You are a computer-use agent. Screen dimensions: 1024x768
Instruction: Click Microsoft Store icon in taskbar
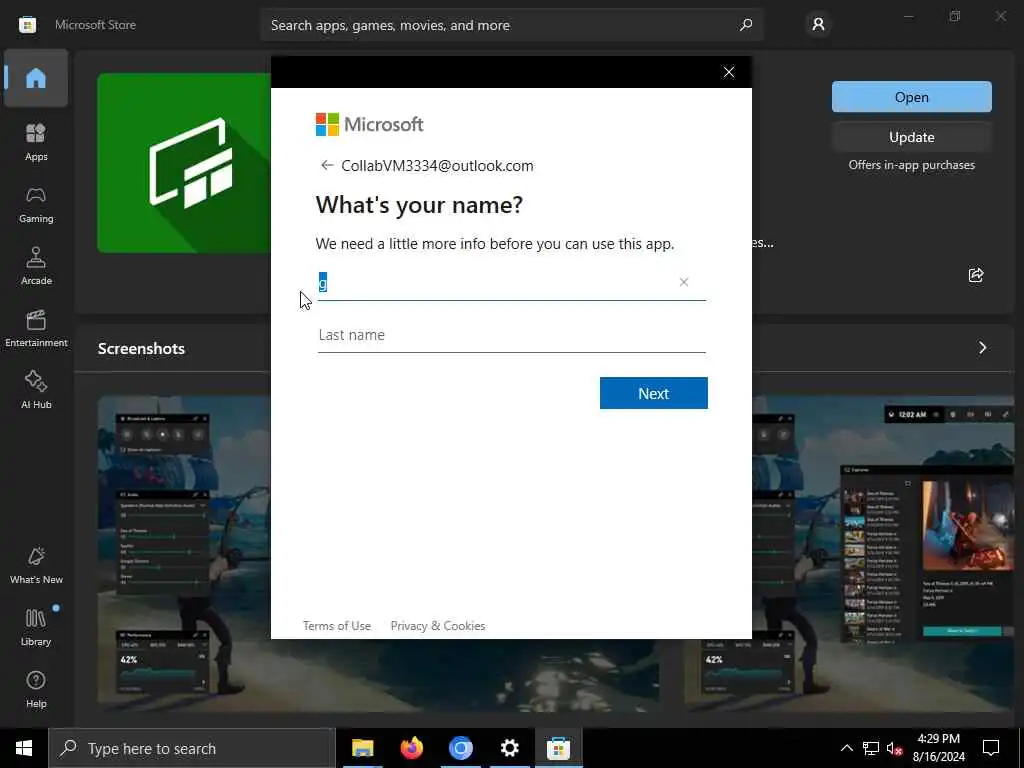(x=558, y=748)
